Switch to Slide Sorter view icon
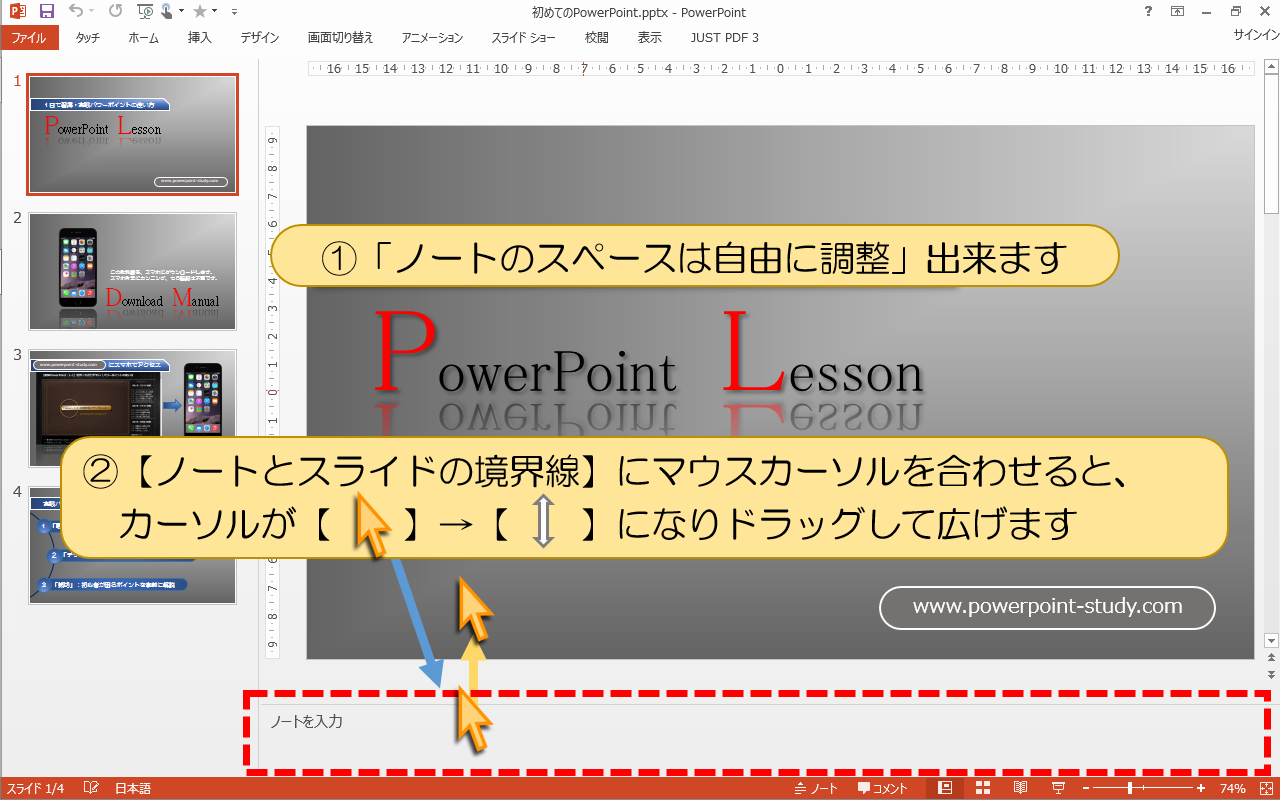The height and width of the screenshot is (800, 1280). click(x=983, y=789)
